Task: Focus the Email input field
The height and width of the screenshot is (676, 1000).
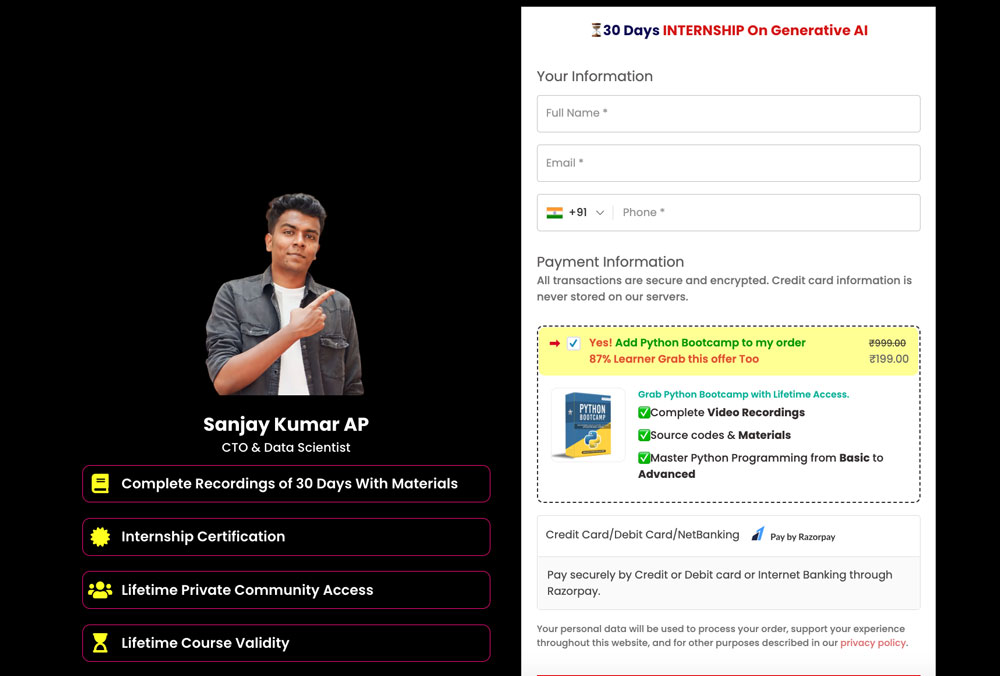Action: pyautogui.click(x=728, y=163)
